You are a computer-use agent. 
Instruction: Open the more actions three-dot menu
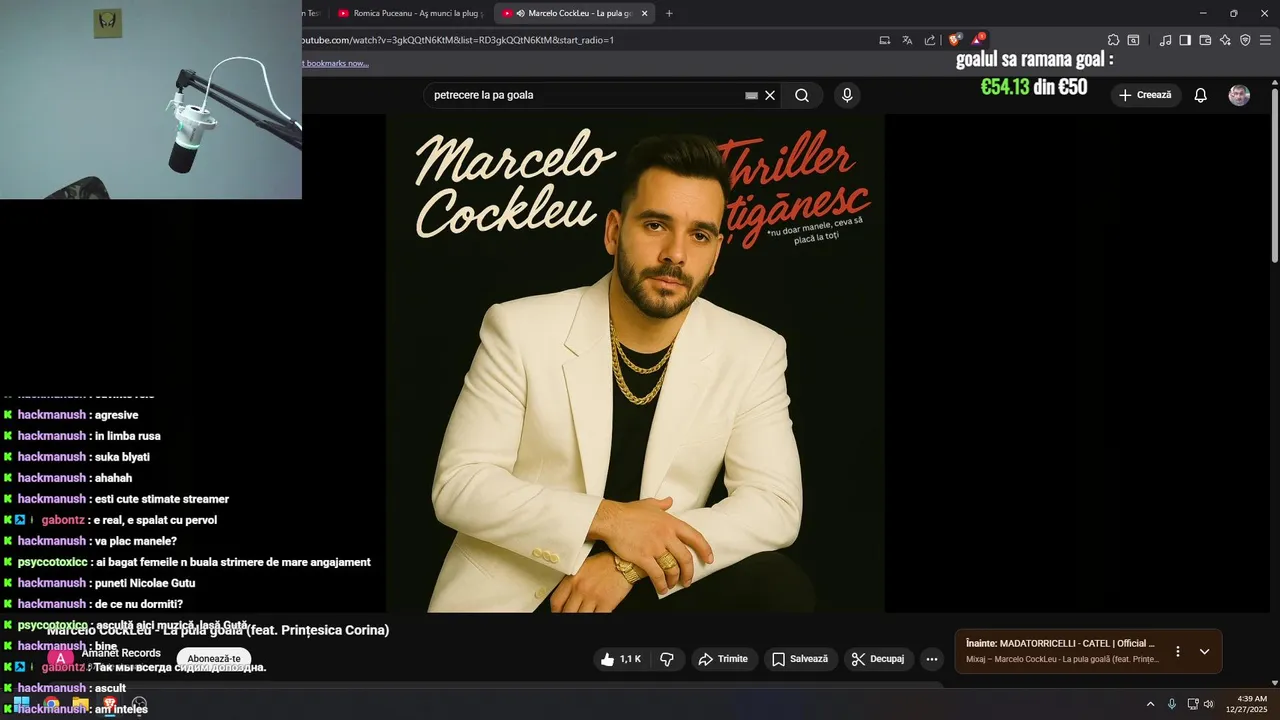click(932, 659)
